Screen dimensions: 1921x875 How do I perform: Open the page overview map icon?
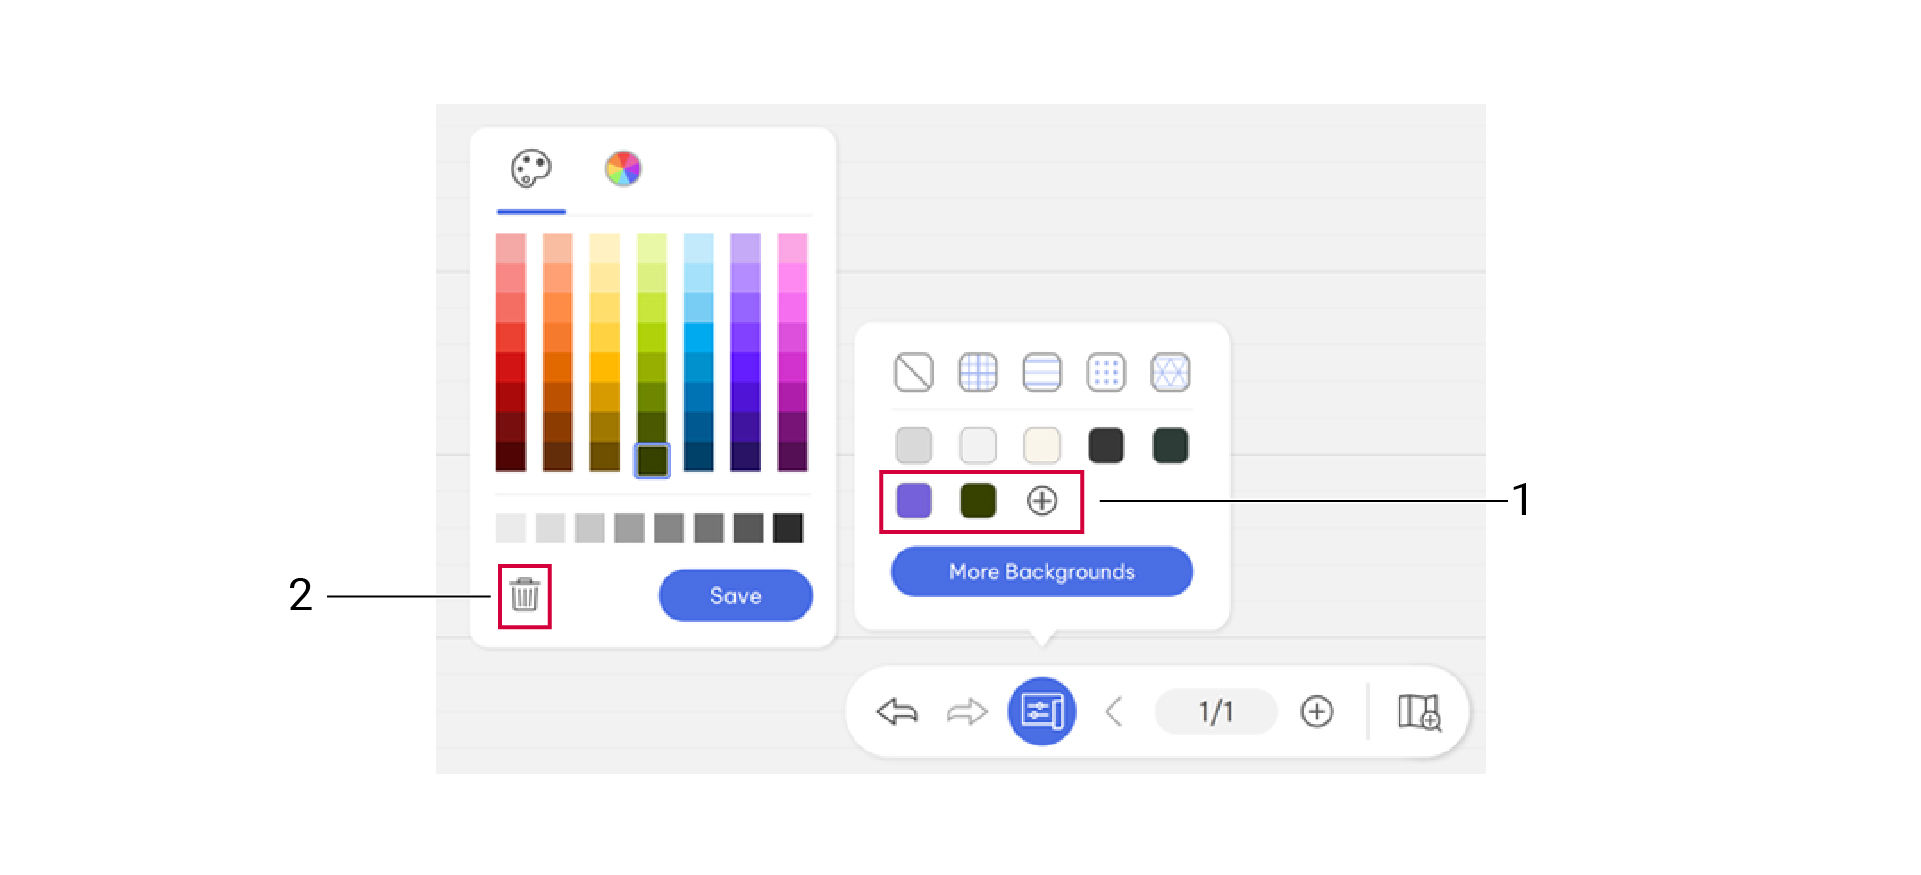[1418, 711]
